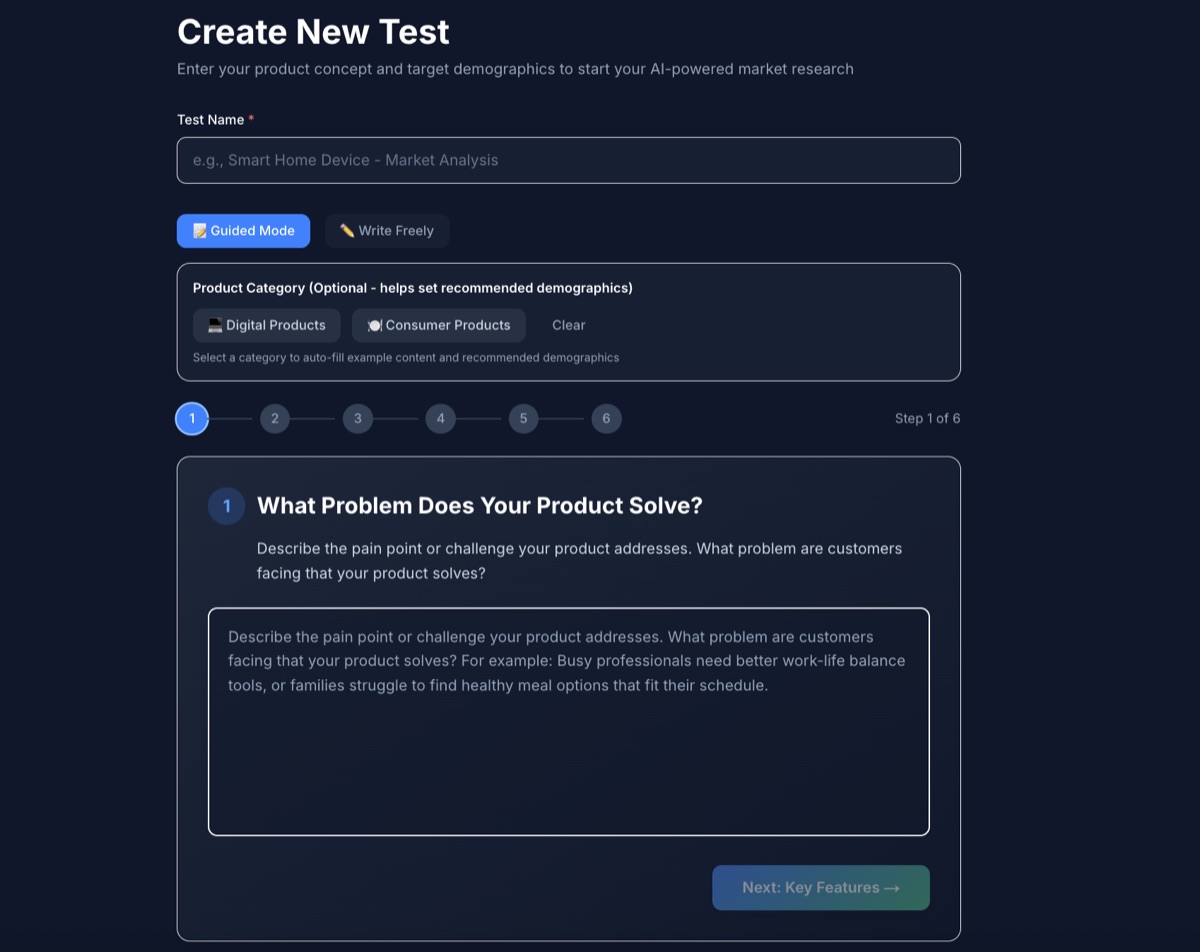
Task: Select the active Guided Mode tab
Action: pos(243,231)
